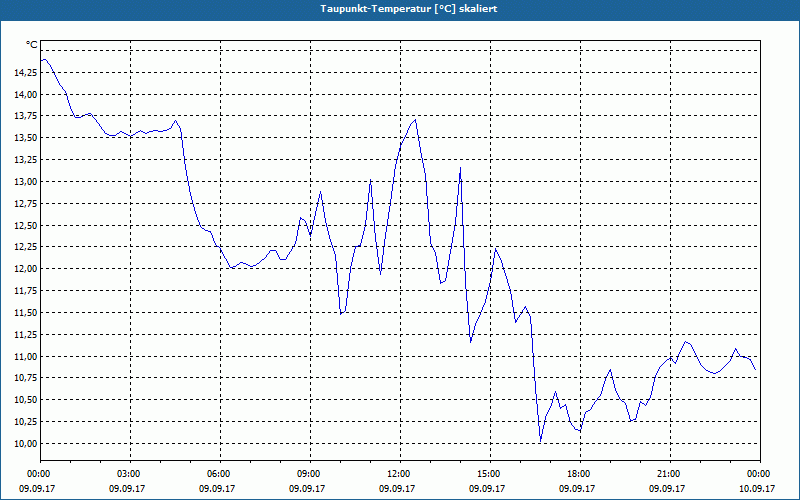This screenshot has width=800, height=500.
Task: Click the 13,75 y-axis label
Action: coord(26,116)
